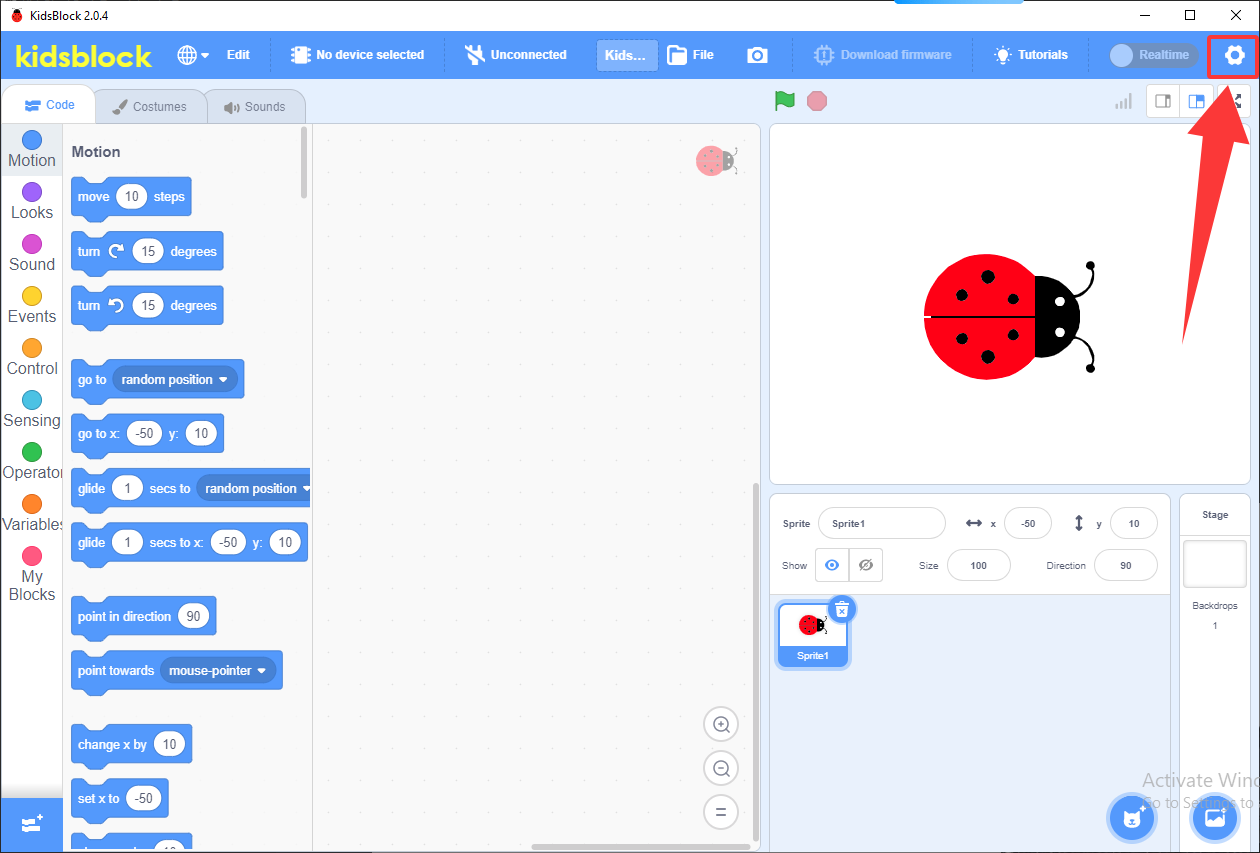This screenshot has height=853, width=1260.
Task: Hide the sprite with the crossed-eye icon
Action: [866, 565]
